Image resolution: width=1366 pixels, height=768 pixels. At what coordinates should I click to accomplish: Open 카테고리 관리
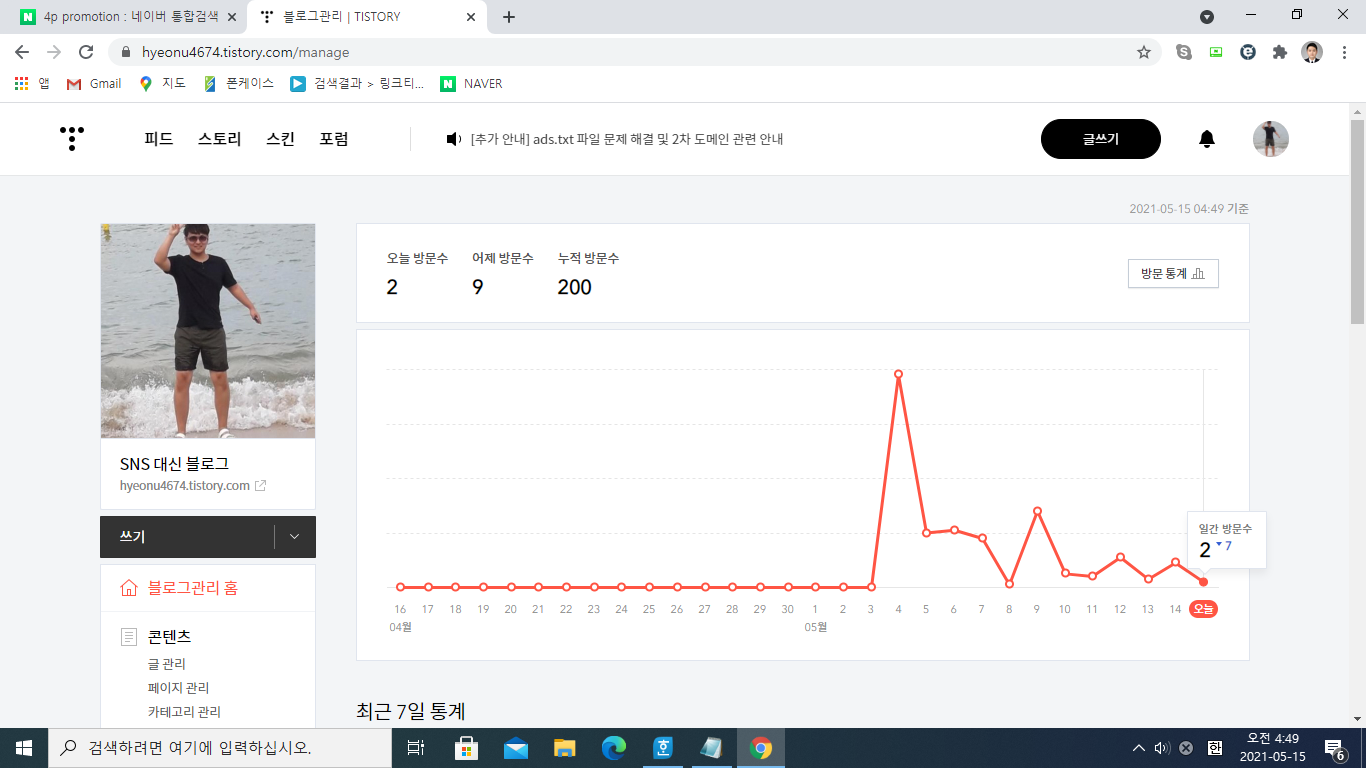[x=184, y=712]
